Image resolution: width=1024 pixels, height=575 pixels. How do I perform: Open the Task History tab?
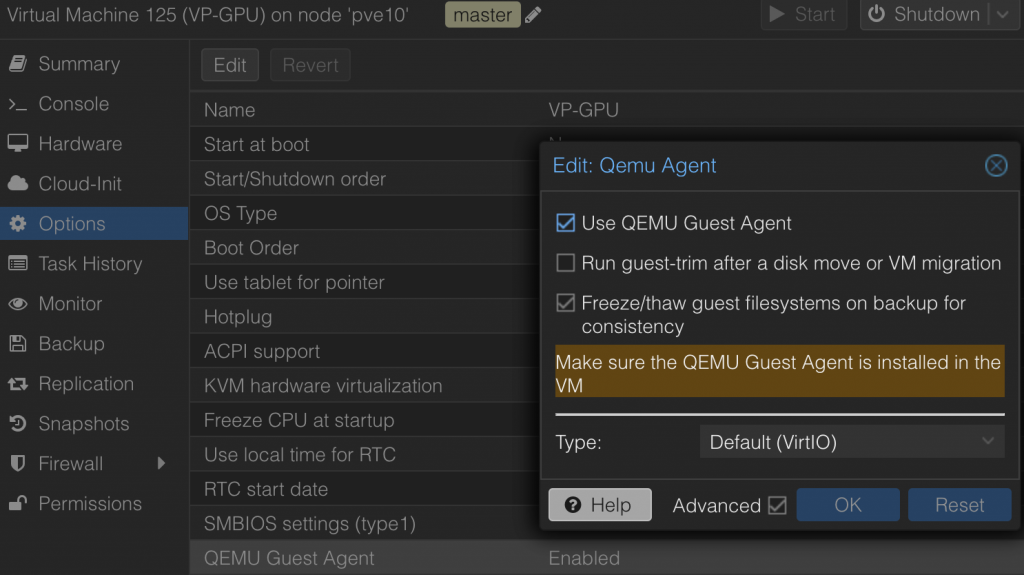pos(94,263)
